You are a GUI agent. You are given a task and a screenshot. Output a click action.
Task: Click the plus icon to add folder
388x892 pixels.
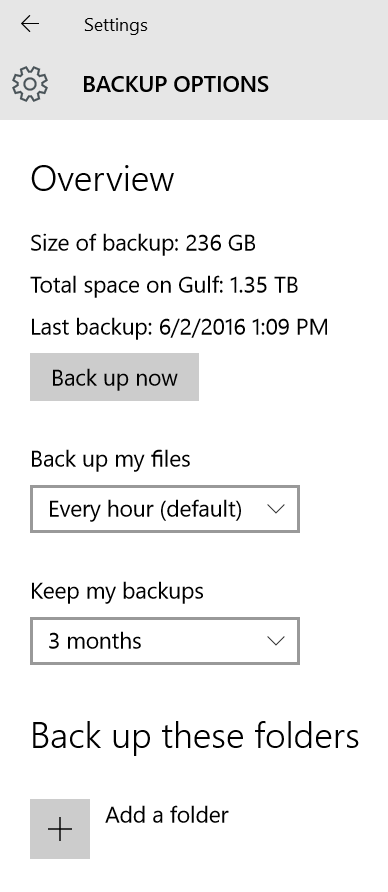(60, 829)
